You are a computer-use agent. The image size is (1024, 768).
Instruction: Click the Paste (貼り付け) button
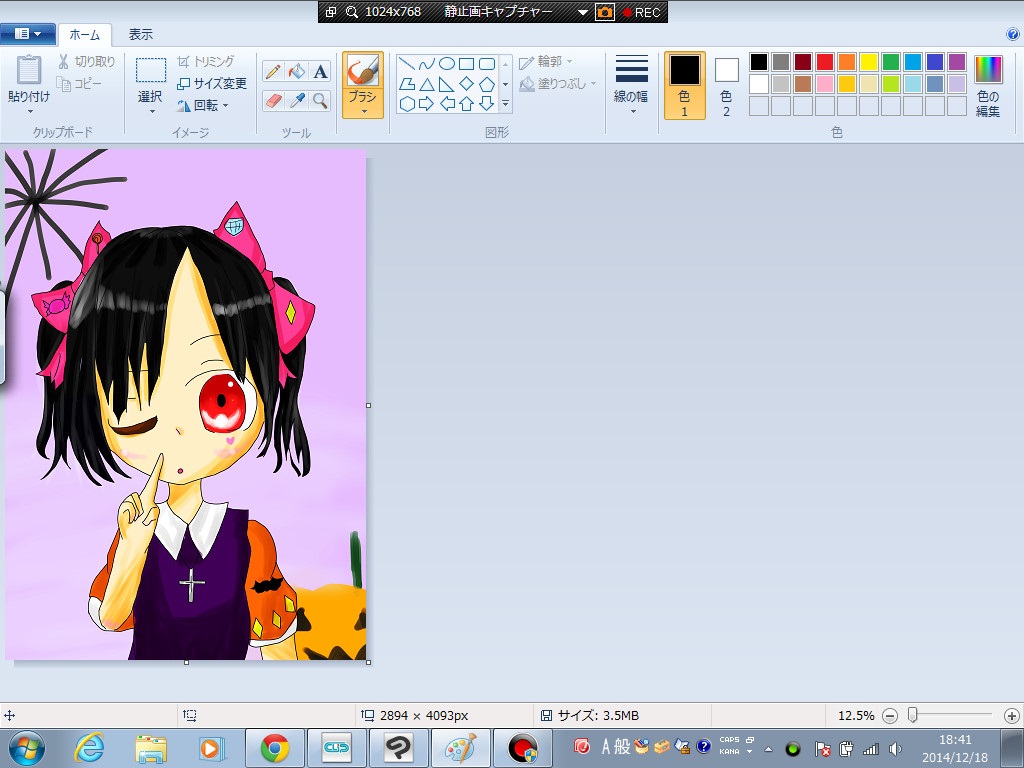[x=28, y=80]
